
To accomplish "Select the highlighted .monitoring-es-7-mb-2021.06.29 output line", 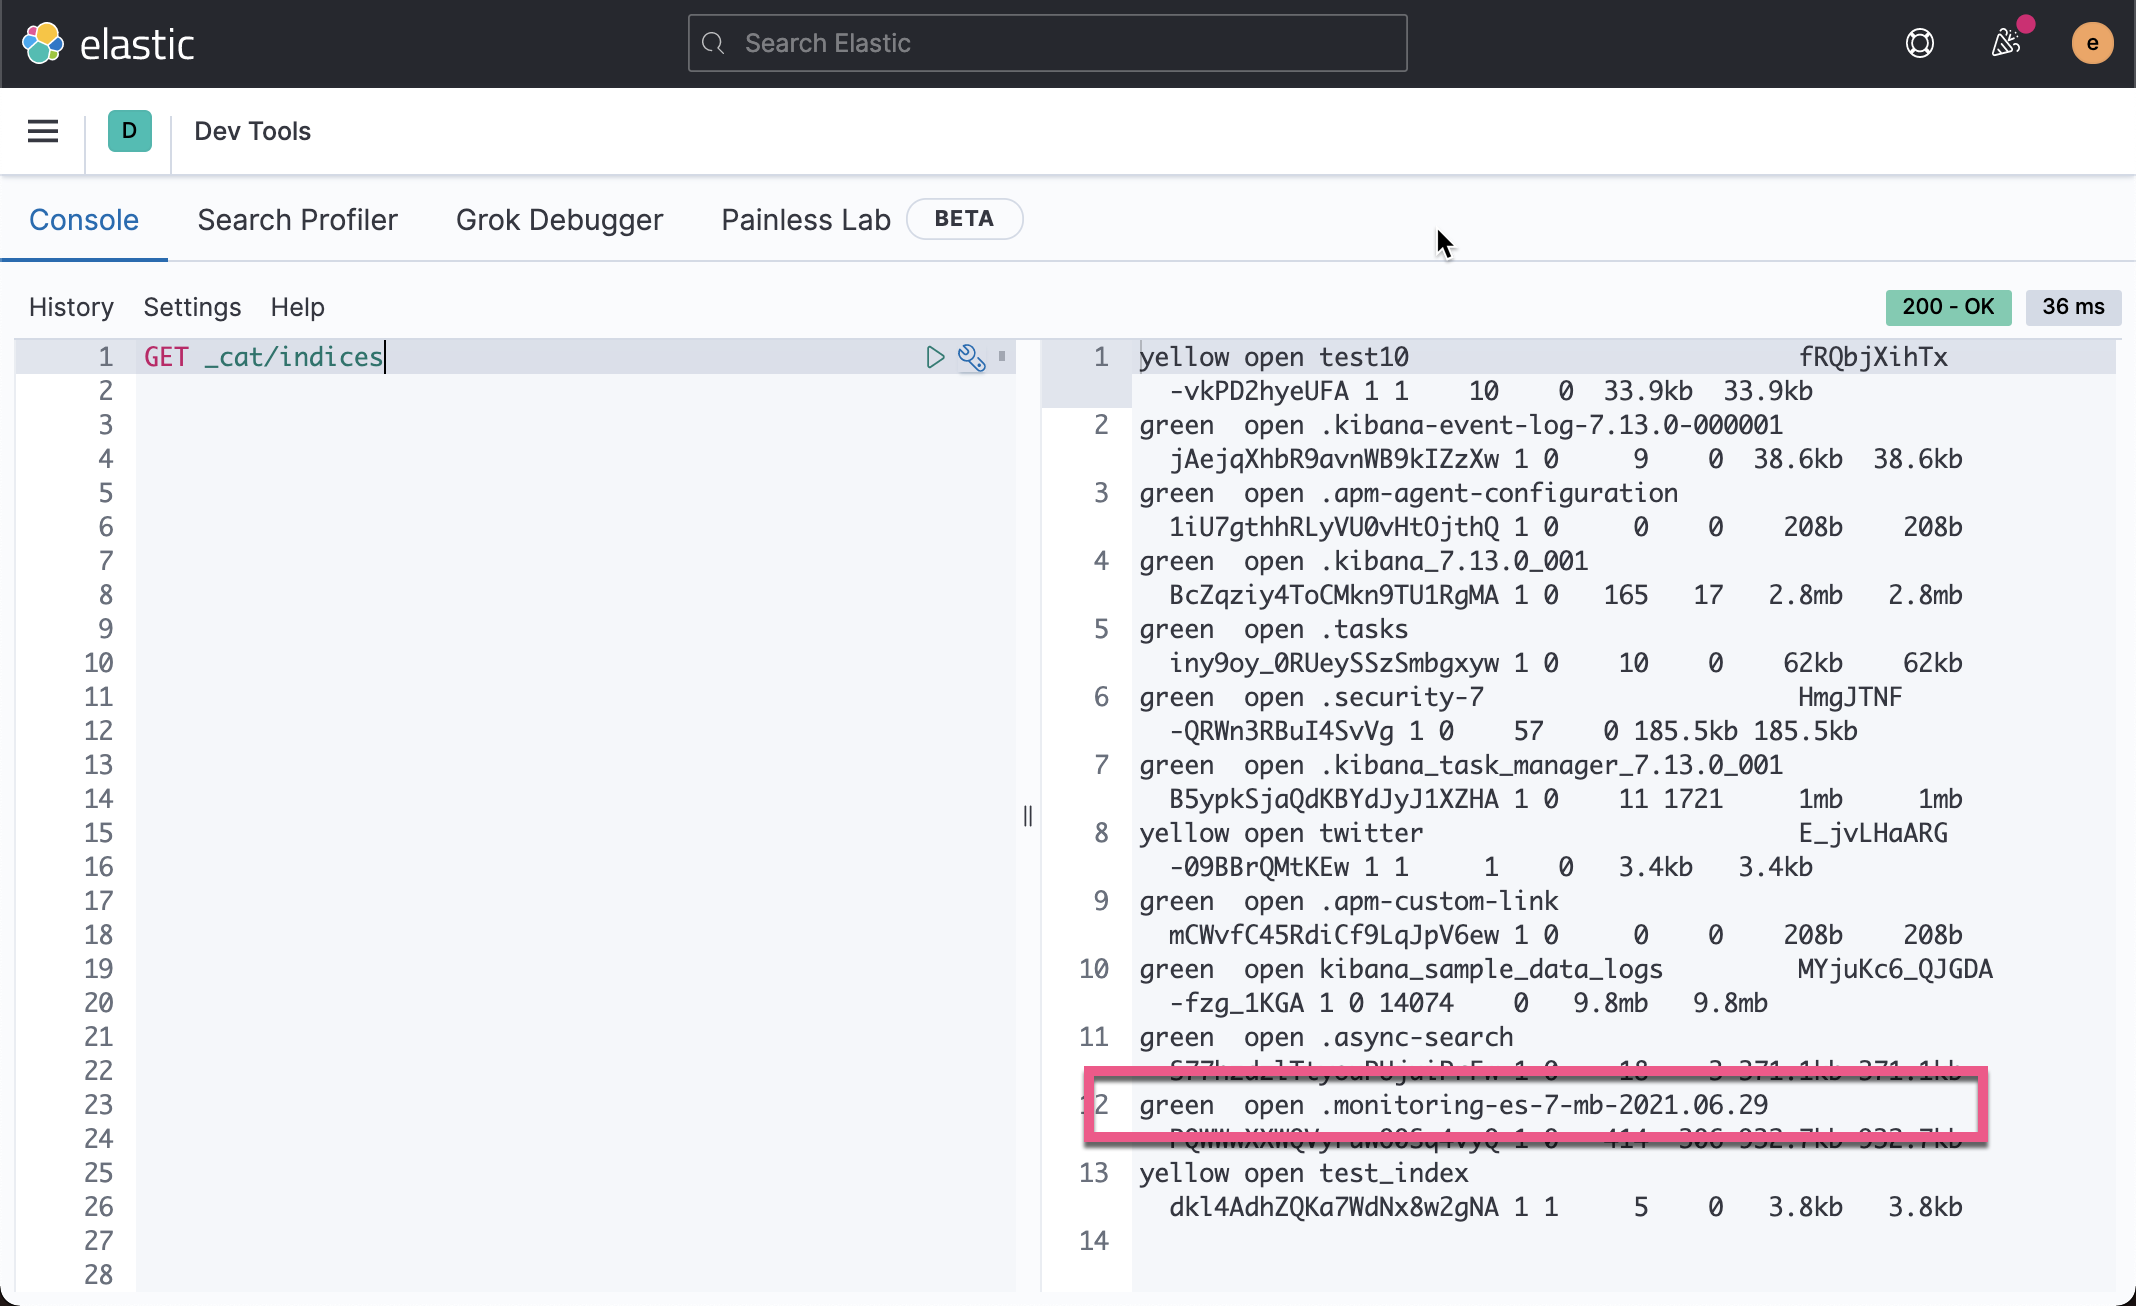I will click(x=1450, y=1105).
